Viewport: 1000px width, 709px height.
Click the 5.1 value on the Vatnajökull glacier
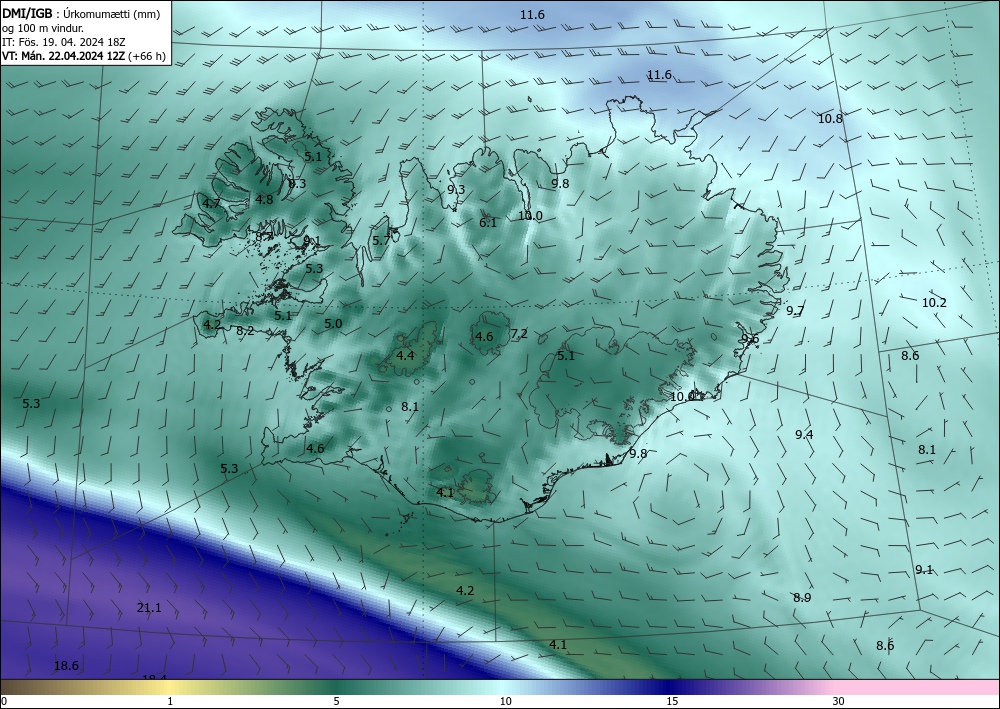click(x=566, y=356)
